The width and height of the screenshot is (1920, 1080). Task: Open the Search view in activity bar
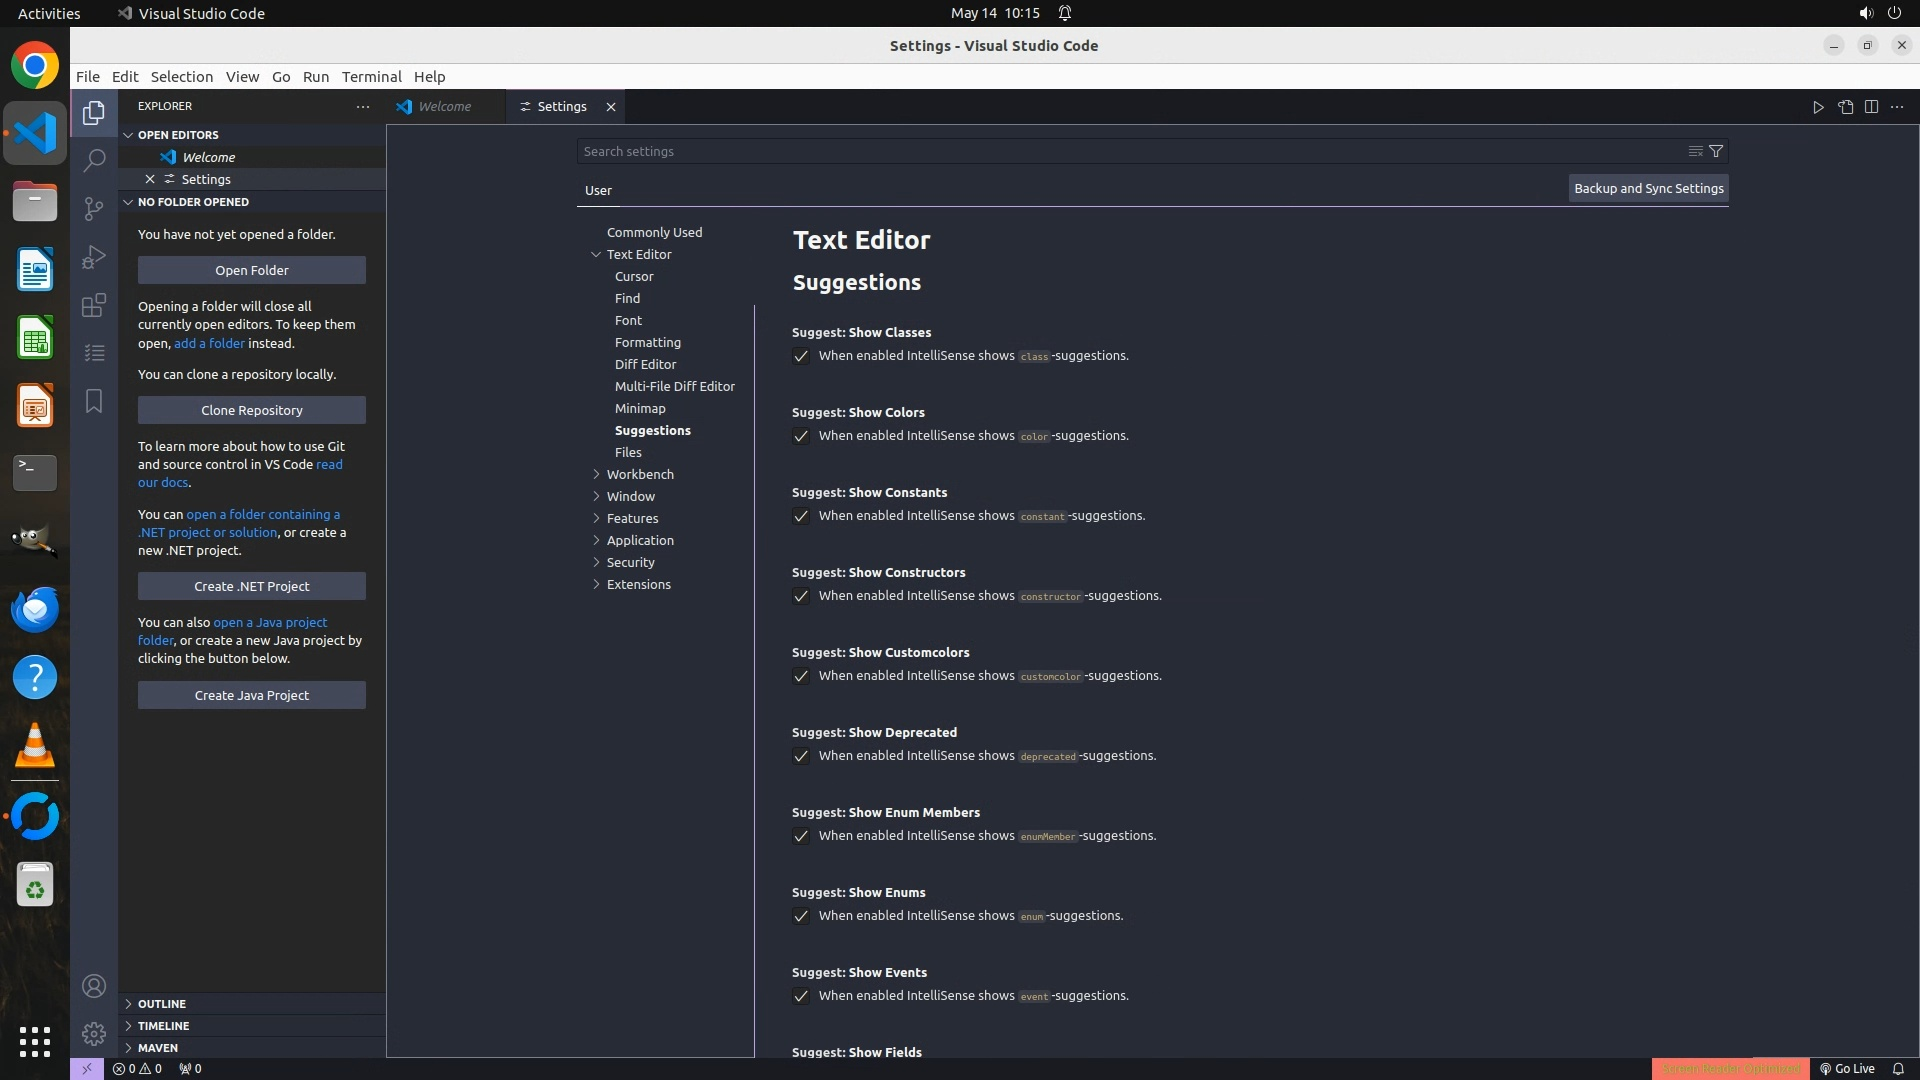pos(94,160)
